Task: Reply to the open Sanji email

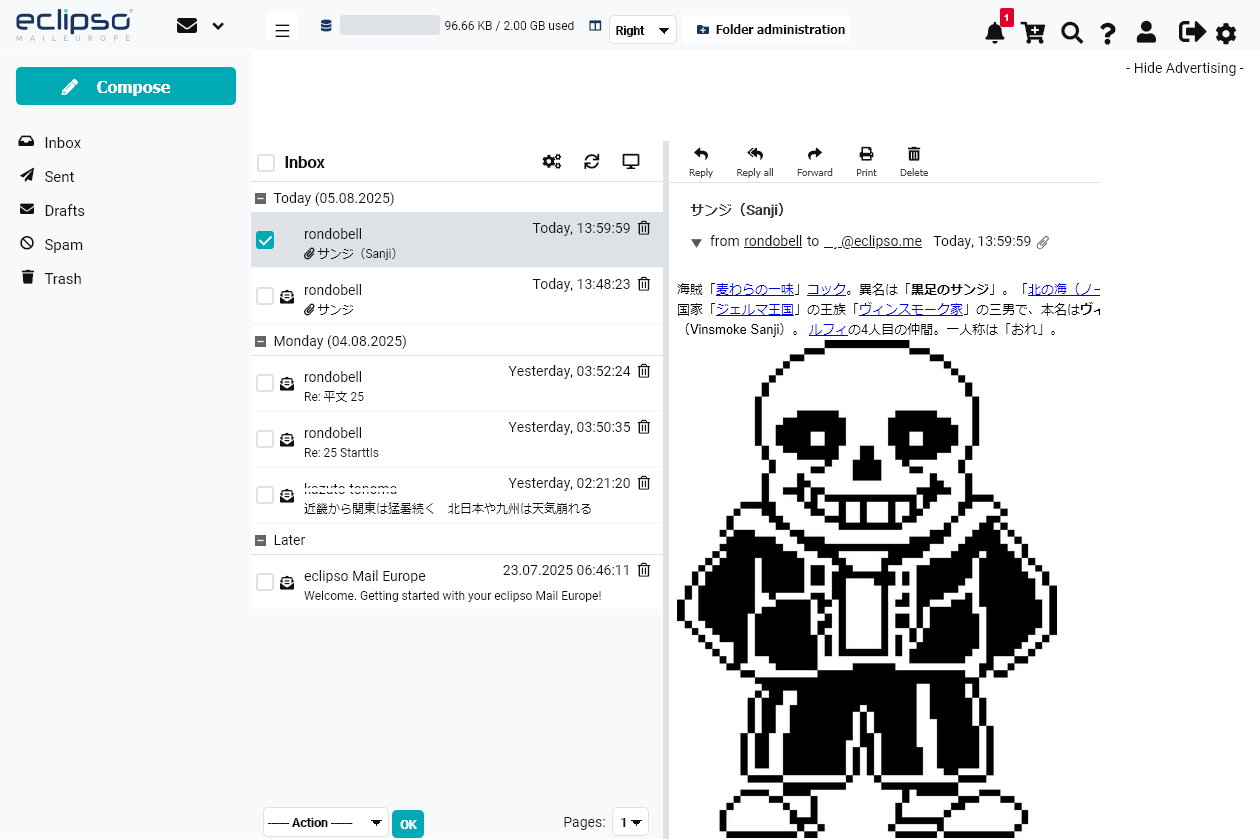Action: [701, 162]
